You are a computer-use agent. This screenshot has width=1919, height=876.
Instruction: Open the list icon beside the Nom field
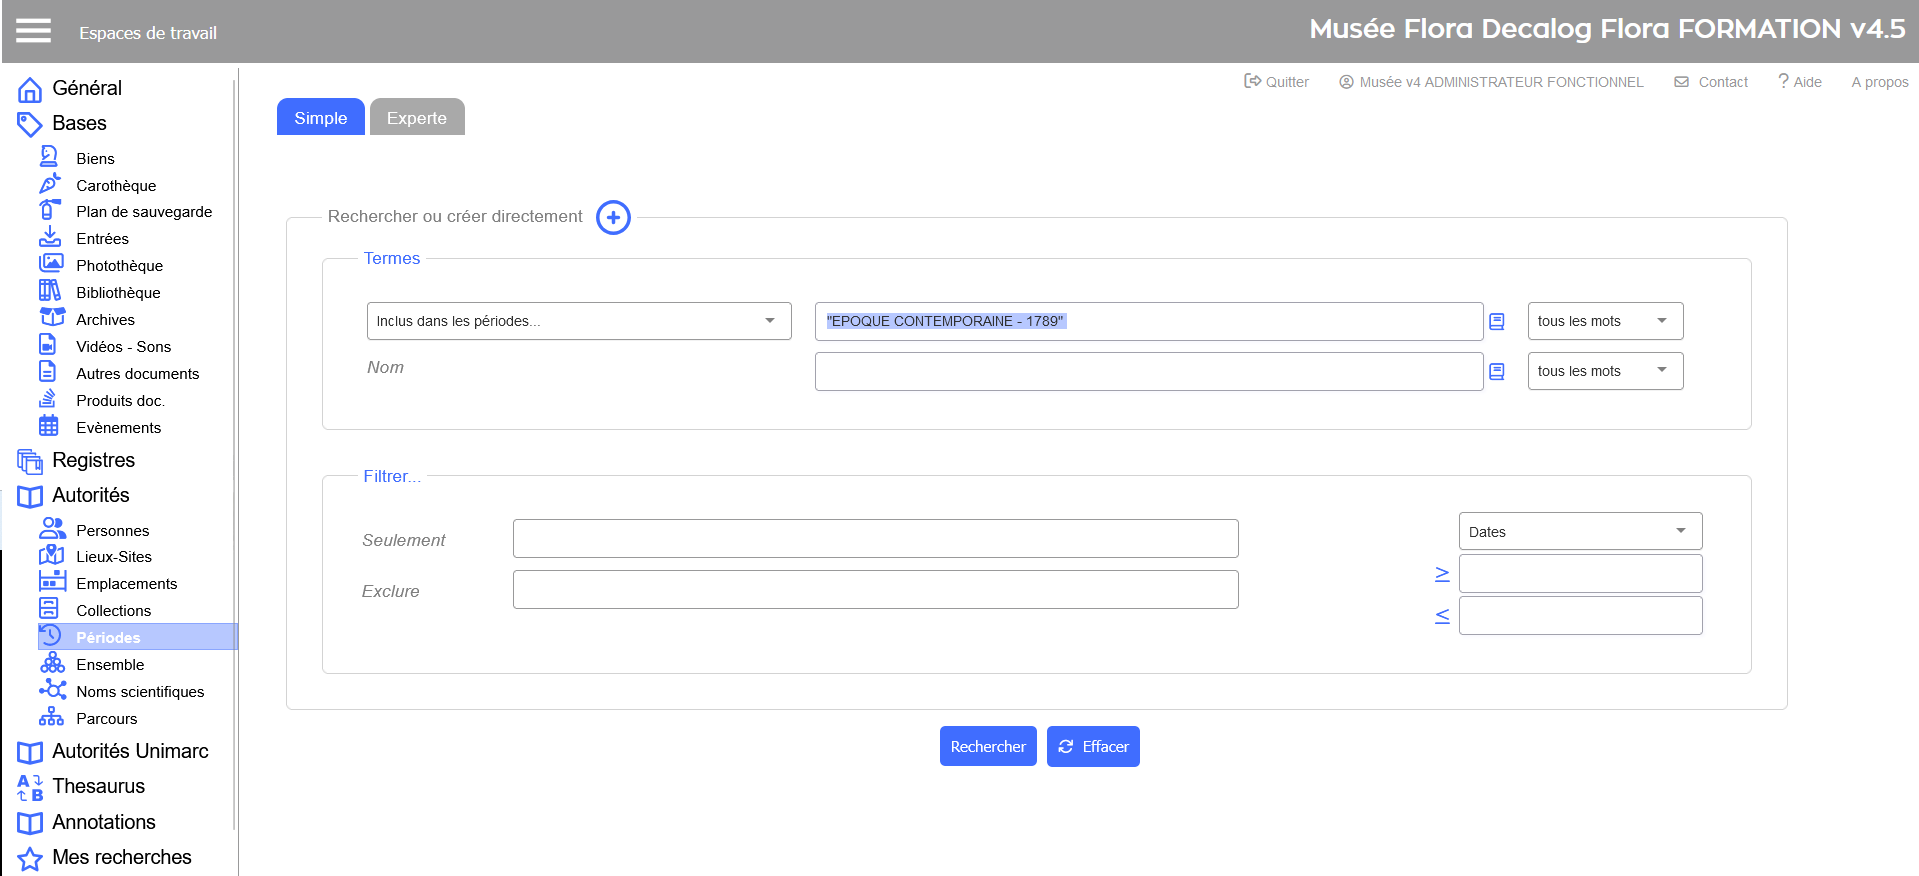point(1496,371)
